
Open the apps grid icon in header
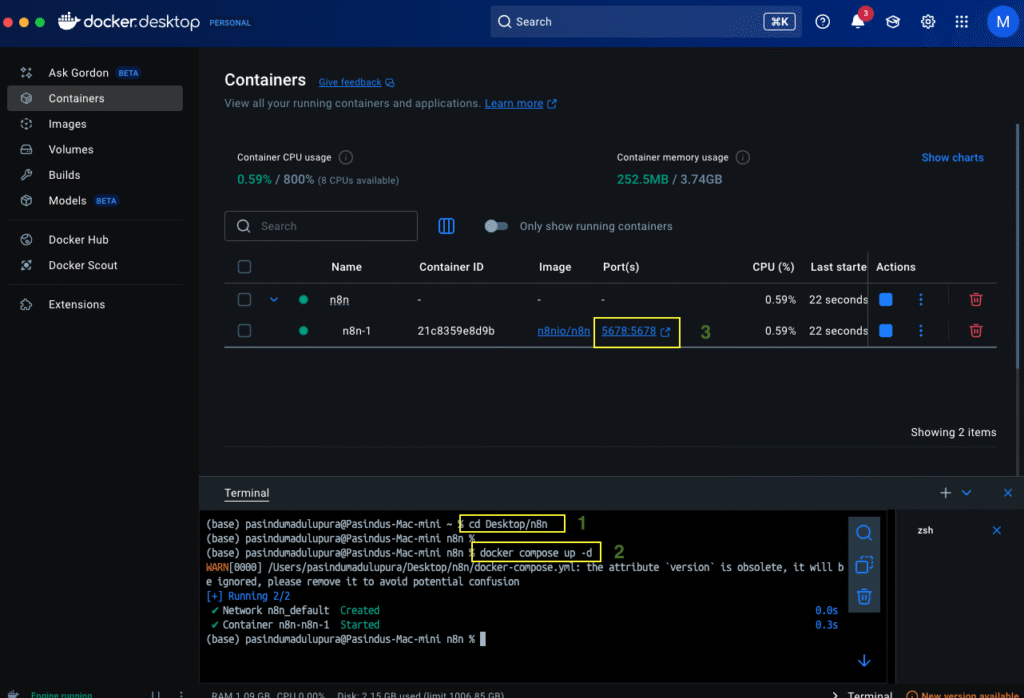point(961,22)
